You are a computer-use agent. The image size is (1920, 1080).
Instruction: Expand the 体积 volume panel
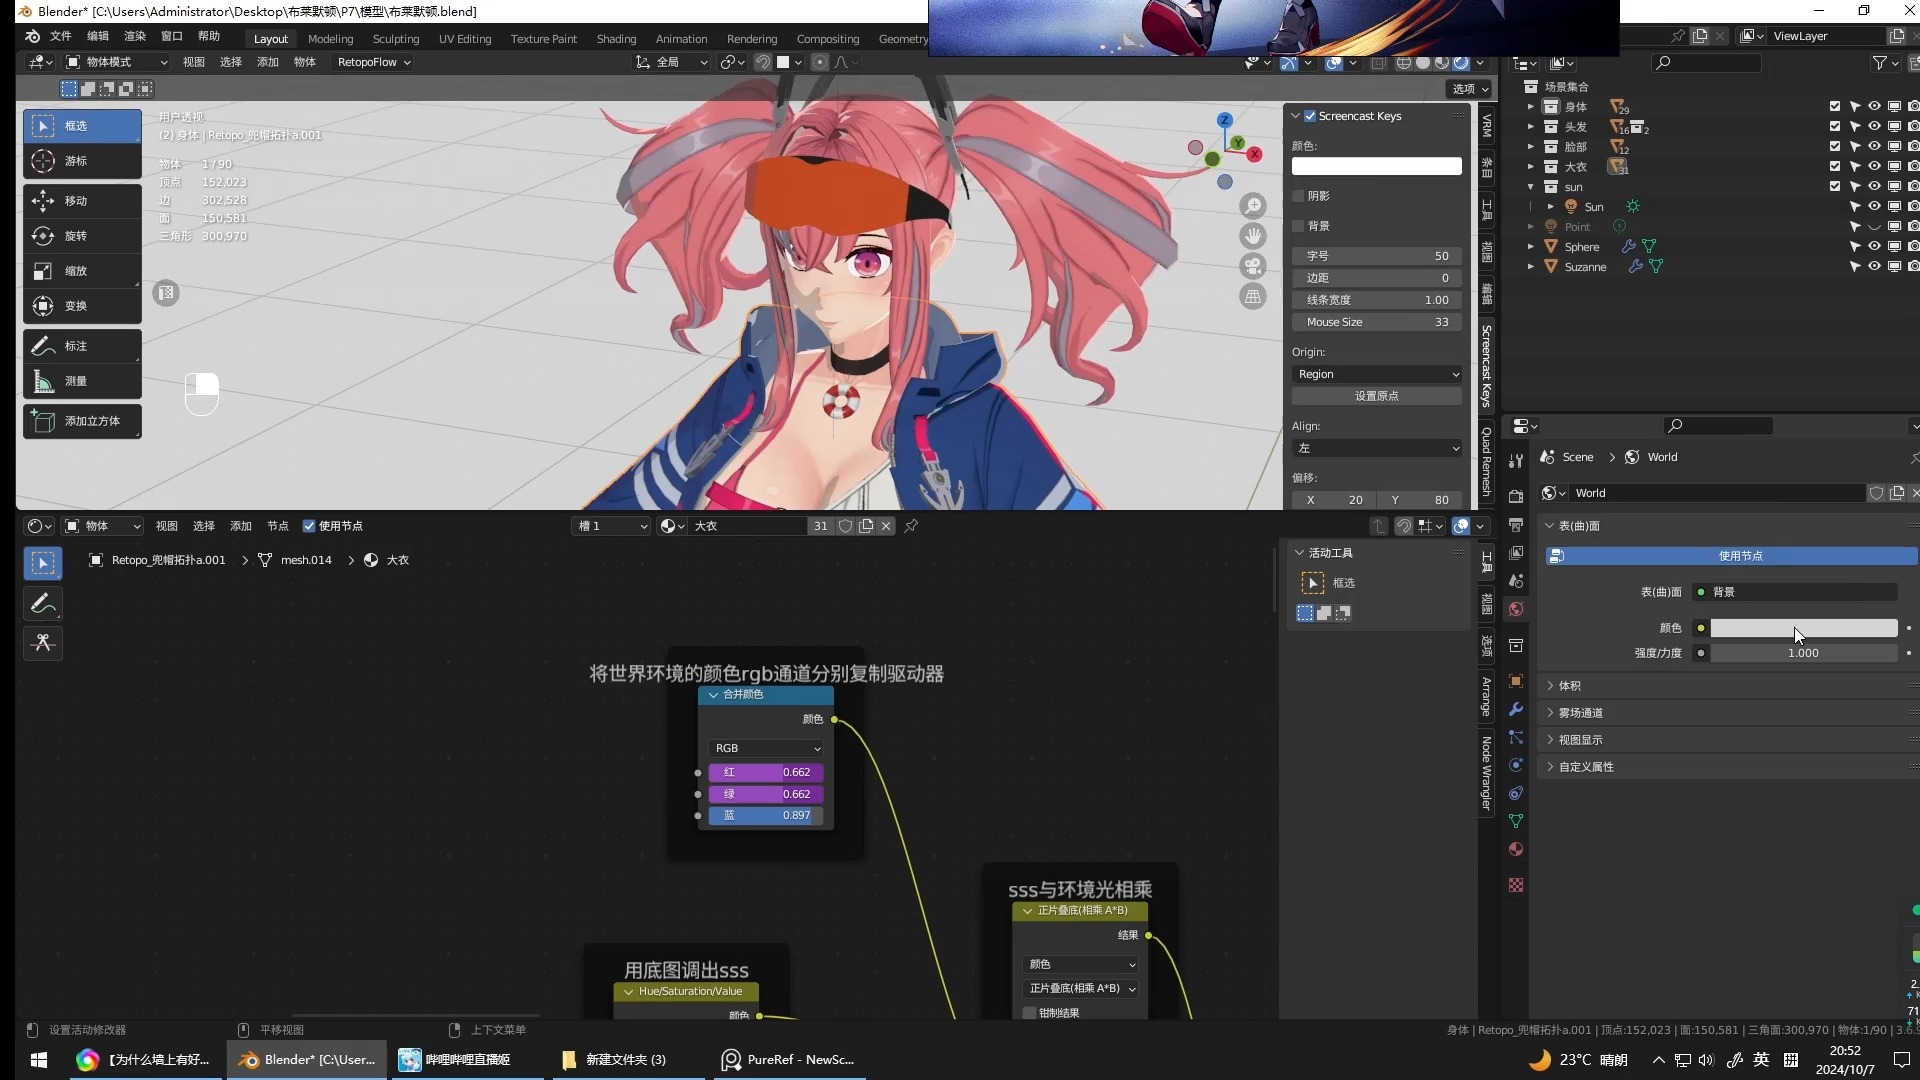point(1569,686)
